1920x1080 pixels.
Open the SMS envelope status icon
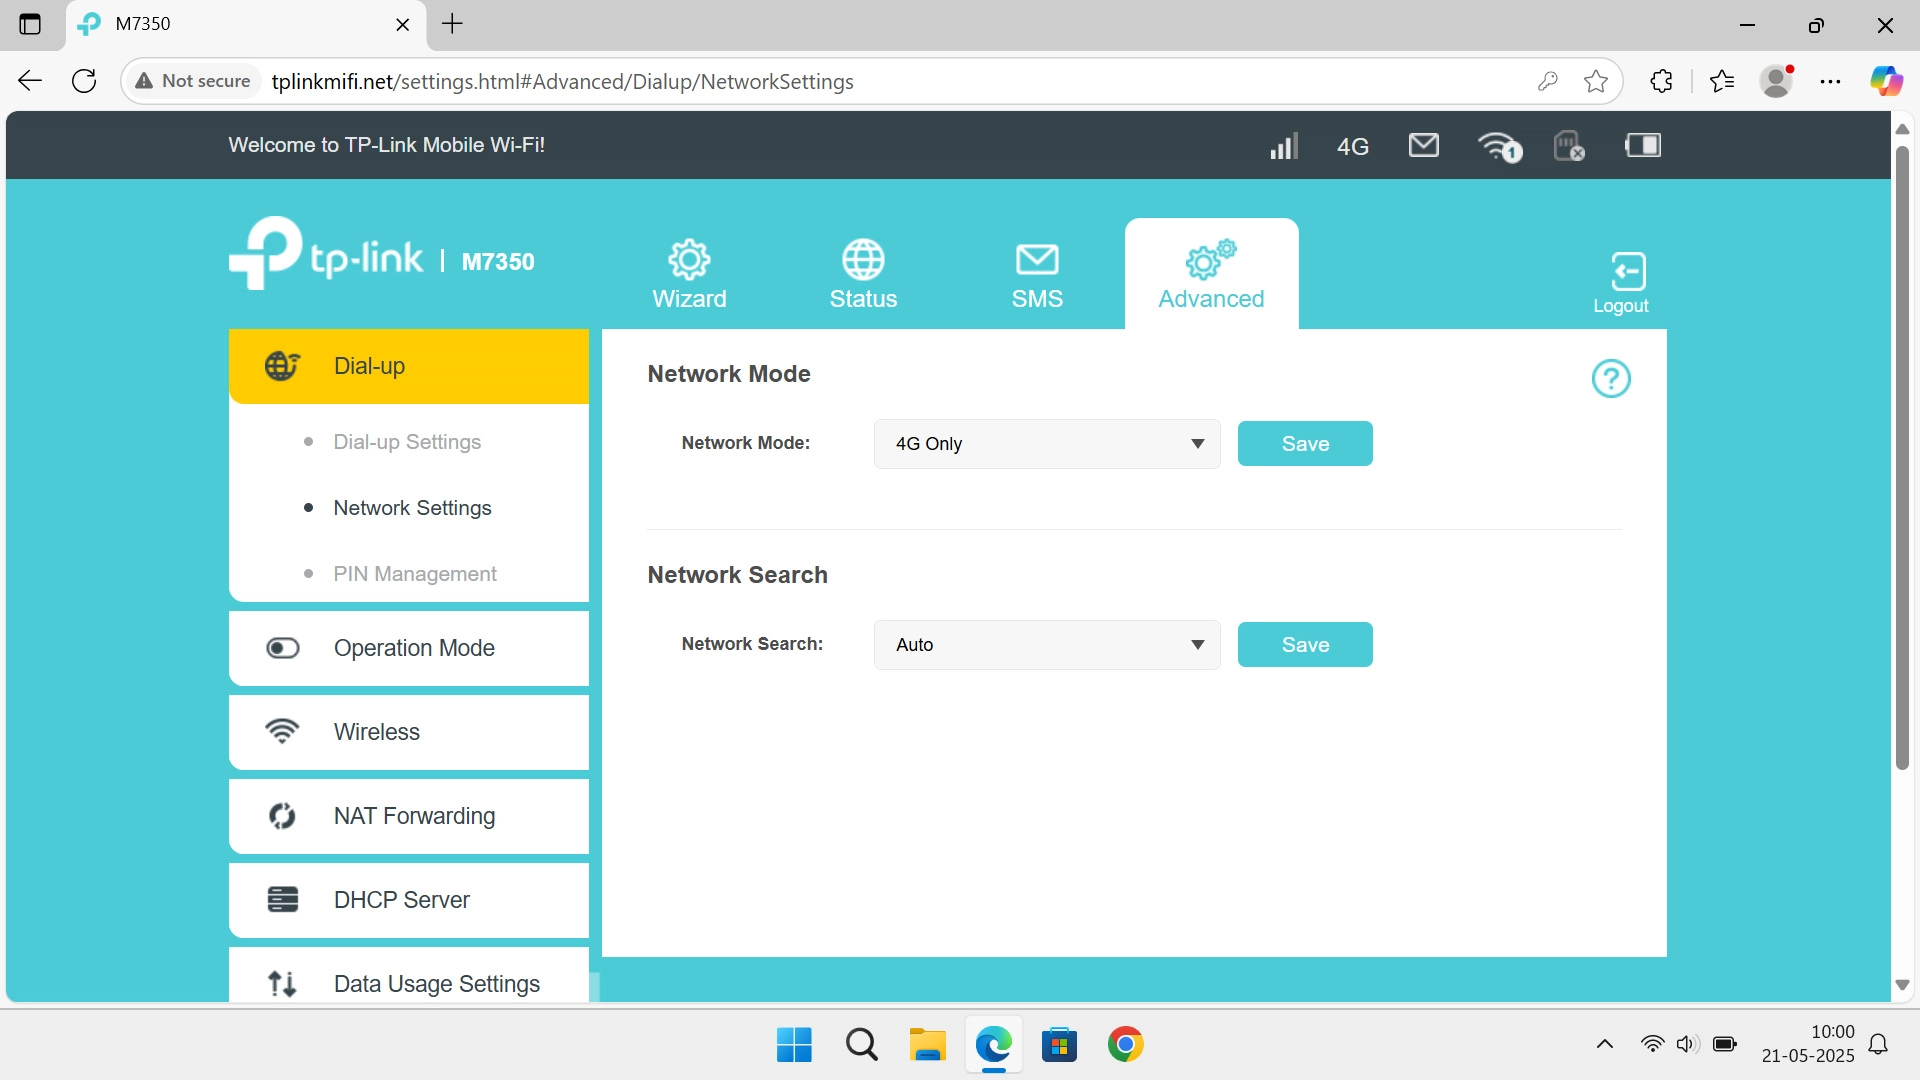click(x=1423, y=146)
